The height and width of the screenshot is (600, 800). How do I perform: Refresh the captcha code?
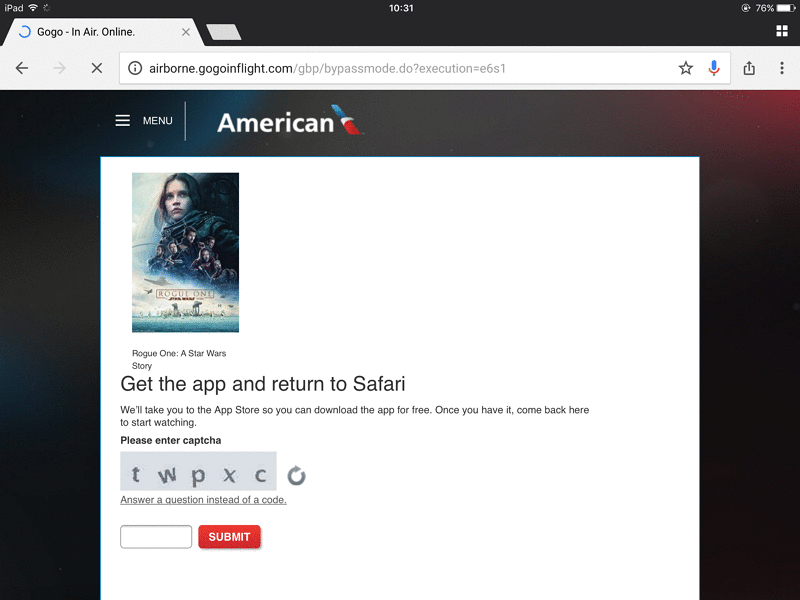point(296,476)
